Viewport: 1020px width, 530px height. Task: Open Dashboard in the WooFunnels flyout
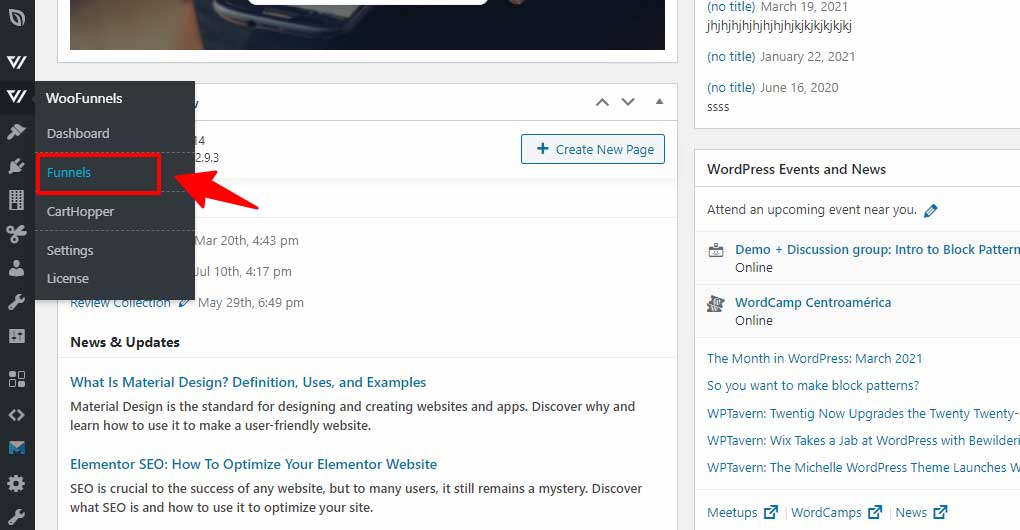point(78,133)
